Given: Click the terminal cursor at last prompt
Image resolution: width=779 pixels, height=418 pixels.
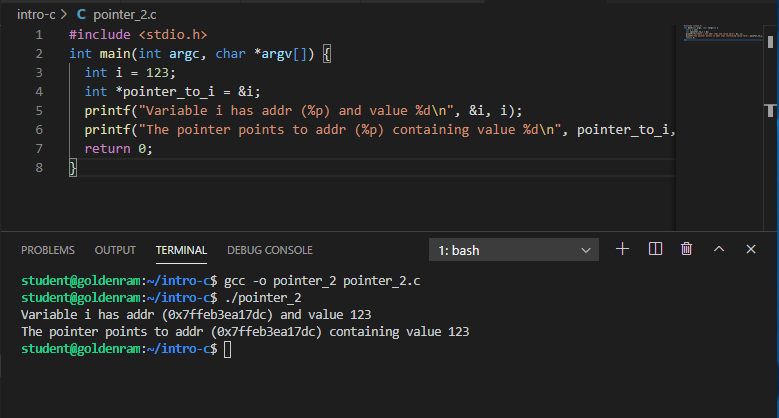Looking at the screenshot, I should click(x=228, y=349).
